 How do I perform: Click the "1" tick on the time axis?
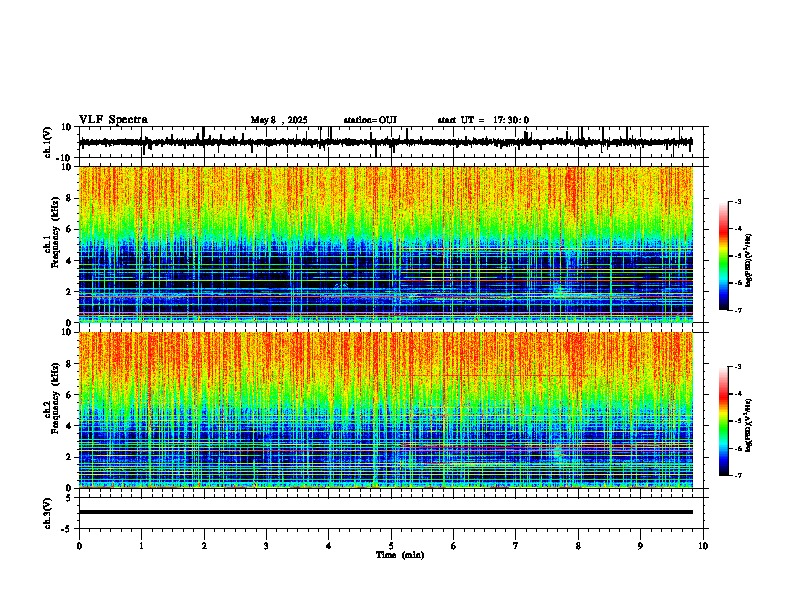[x=141, y=546]
